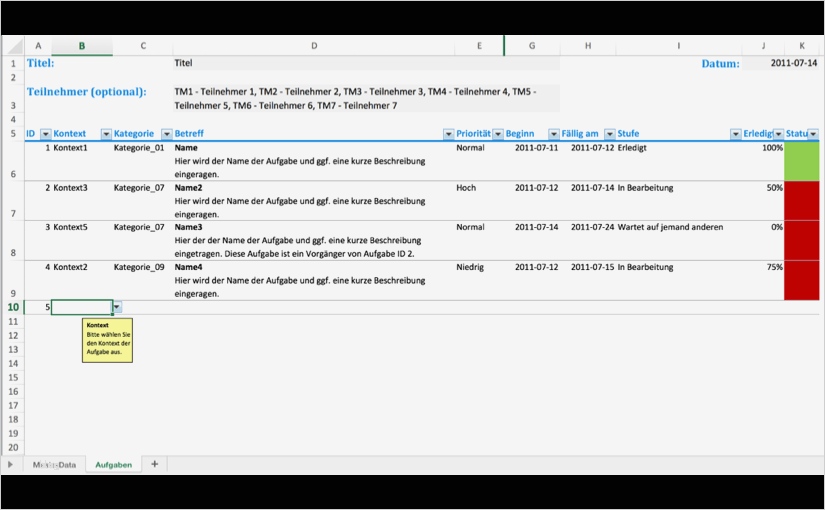Click the date value 2011-07-14 beside Datum
Viewport: 825px width, 510px height.
click(x=781, y=63)
